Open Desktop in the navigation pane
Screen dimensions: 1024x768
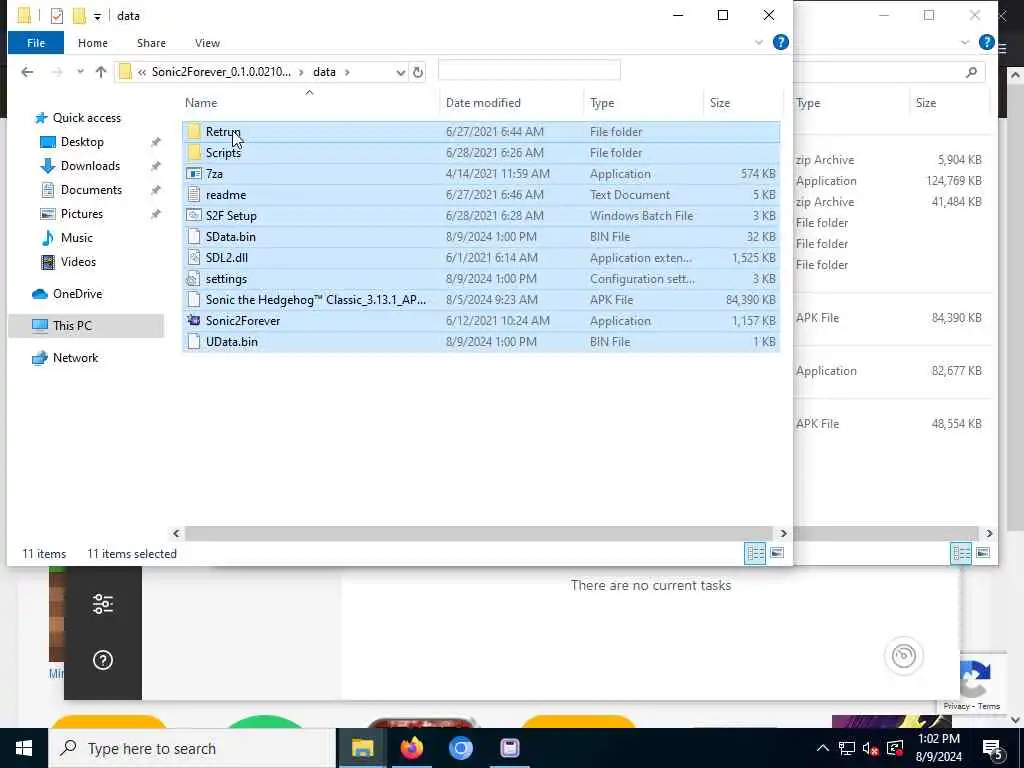click(82, 142)
